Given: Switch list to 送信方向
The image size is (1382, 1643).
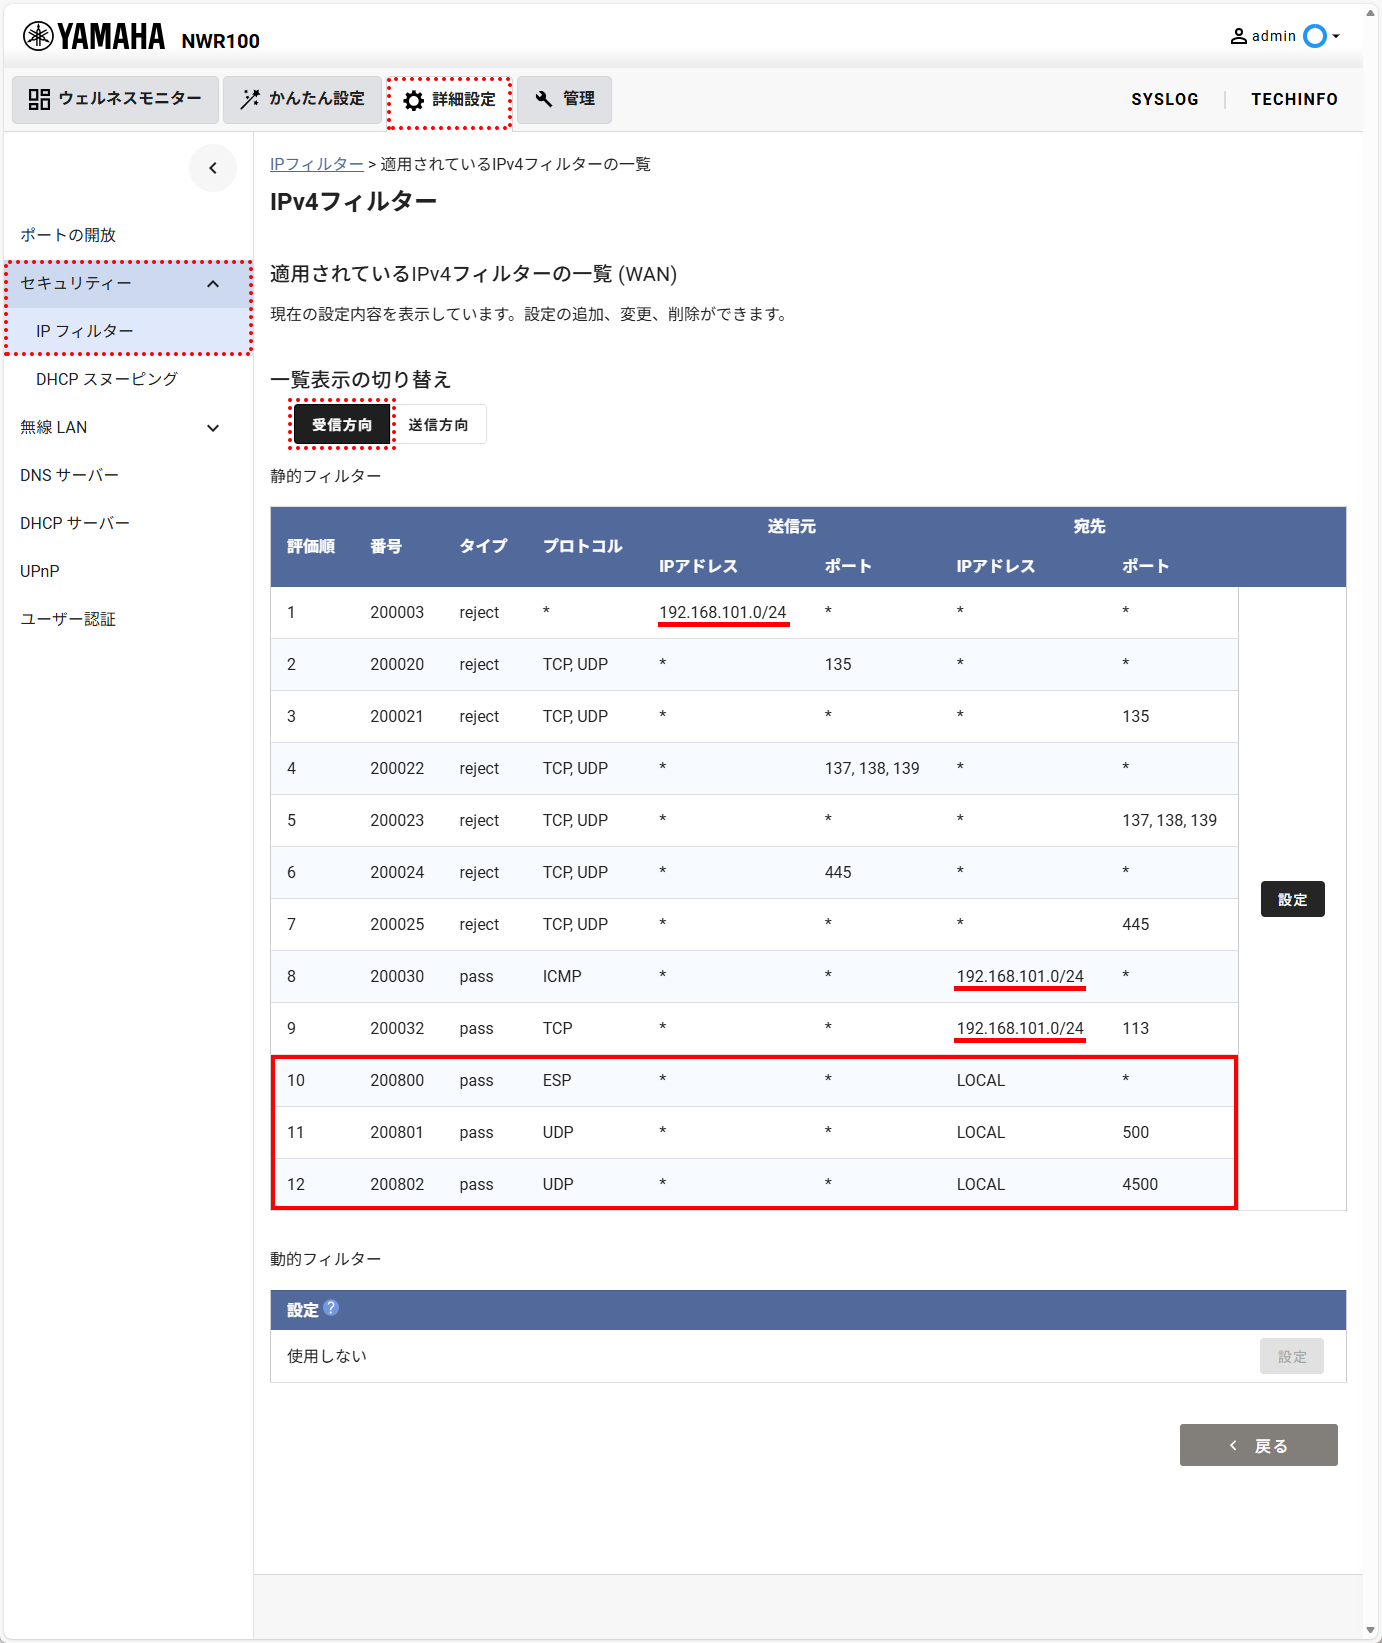Looking at the screenshot, I should [438, 425].
